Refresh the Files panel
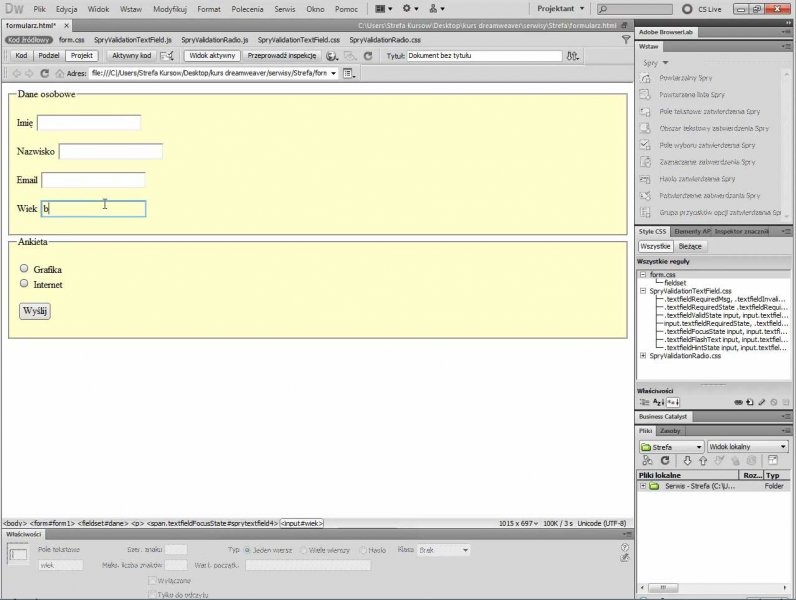Screen dimensions: 796x600 point(665,460)
